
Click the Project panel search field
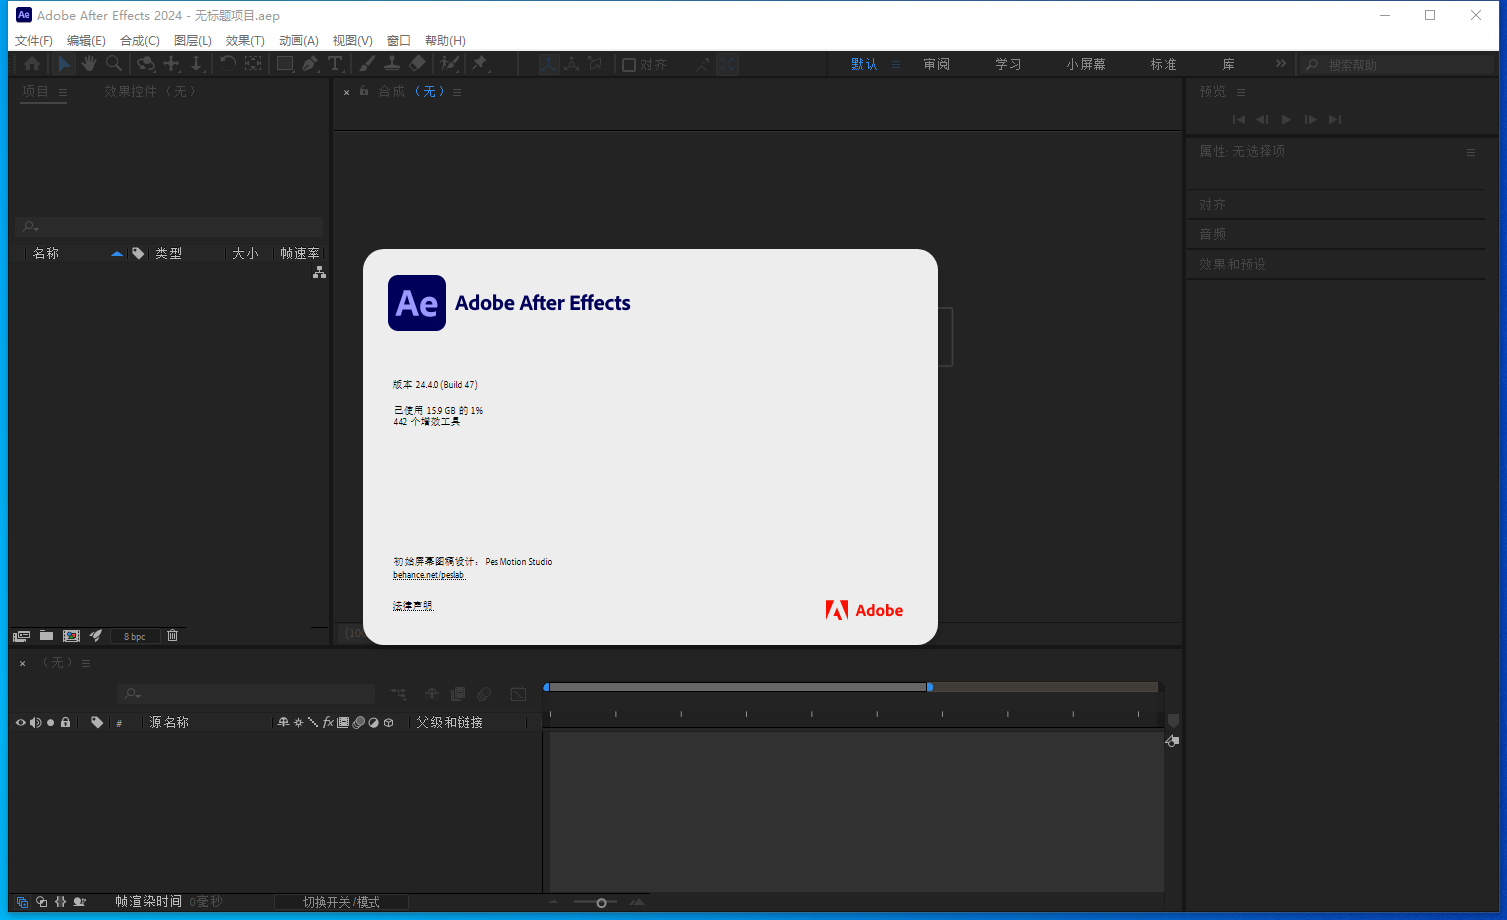pyautogui.click(x=169, y=227)
